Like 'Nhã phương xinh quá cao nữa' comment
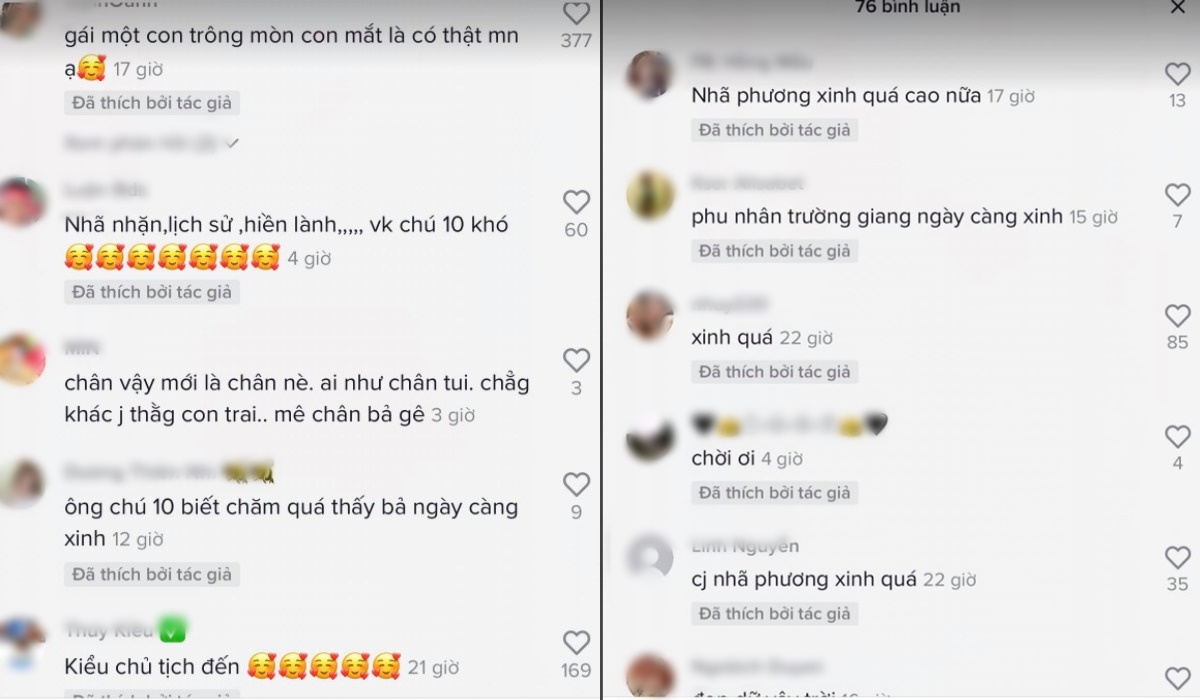Screen dimensions: 1200x700 [x=1178, y=73]
